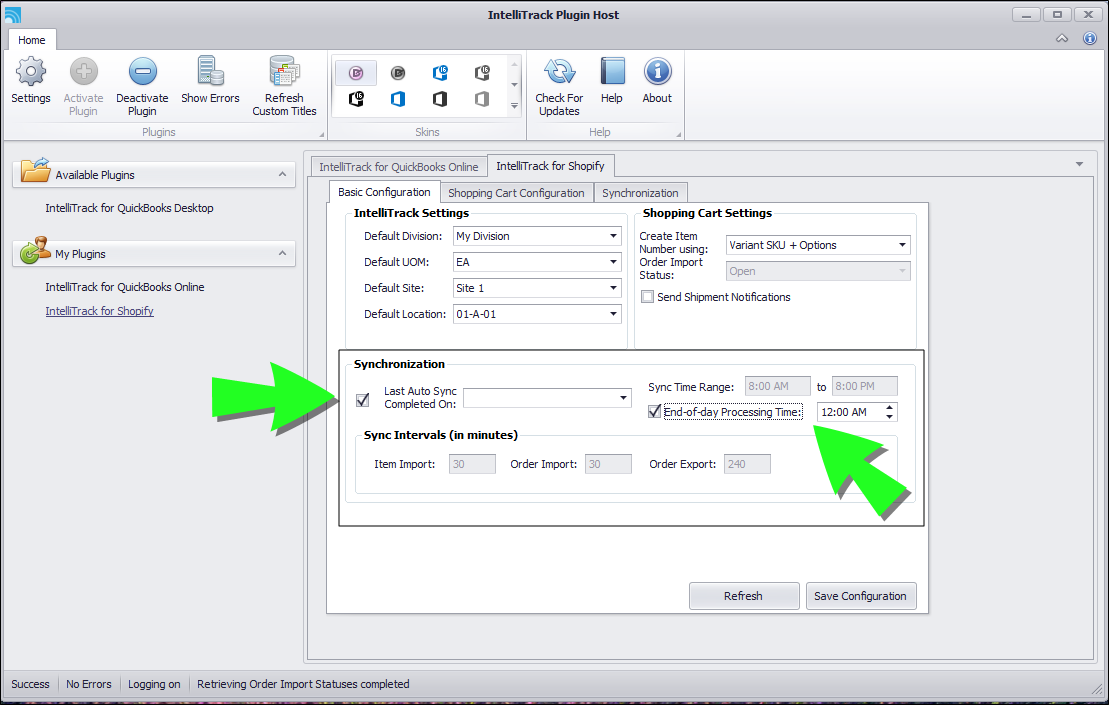Select the dark gray DevExpress skin

point(398,72)
